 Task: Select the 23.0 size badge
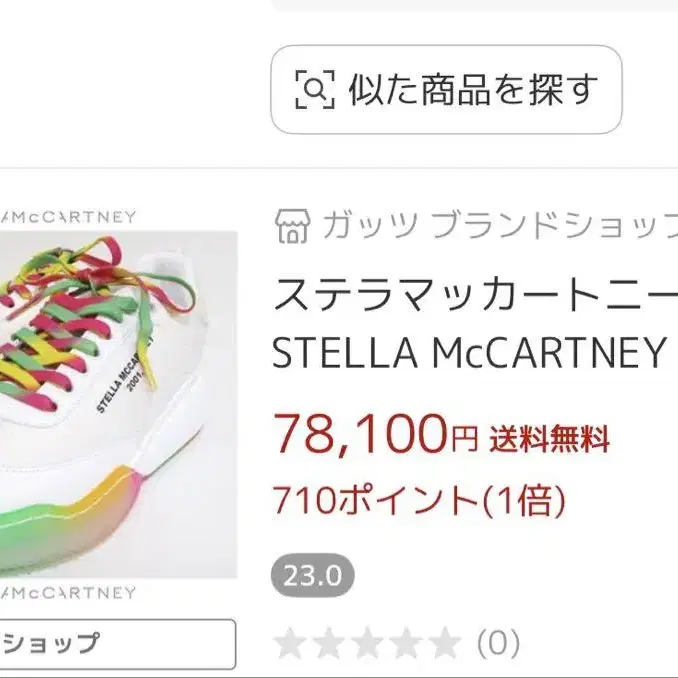313,575
